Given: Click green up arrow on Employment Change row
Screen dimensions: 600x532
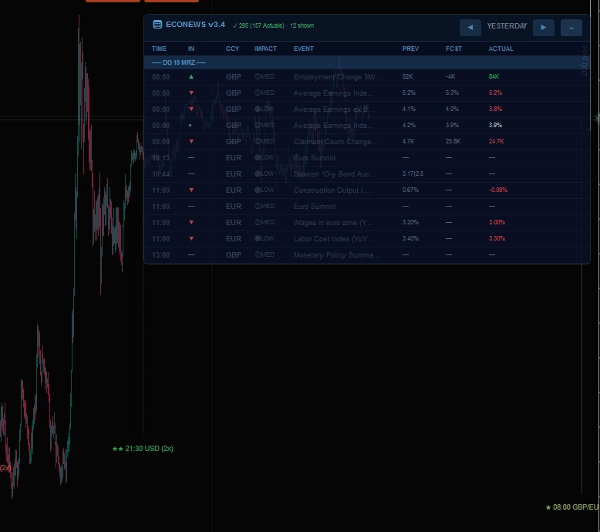Looking at the screenshot, I should coord(191,76).
